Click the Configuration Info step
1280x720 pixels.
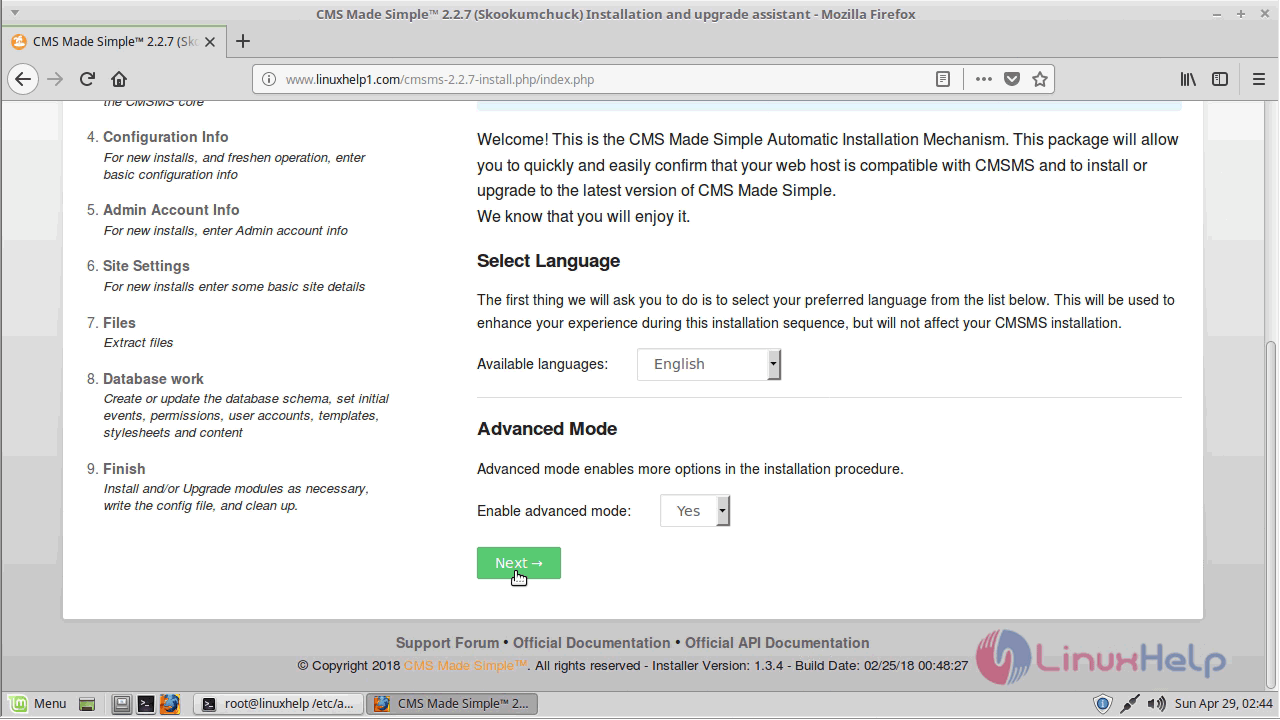[x=166, y=137]
